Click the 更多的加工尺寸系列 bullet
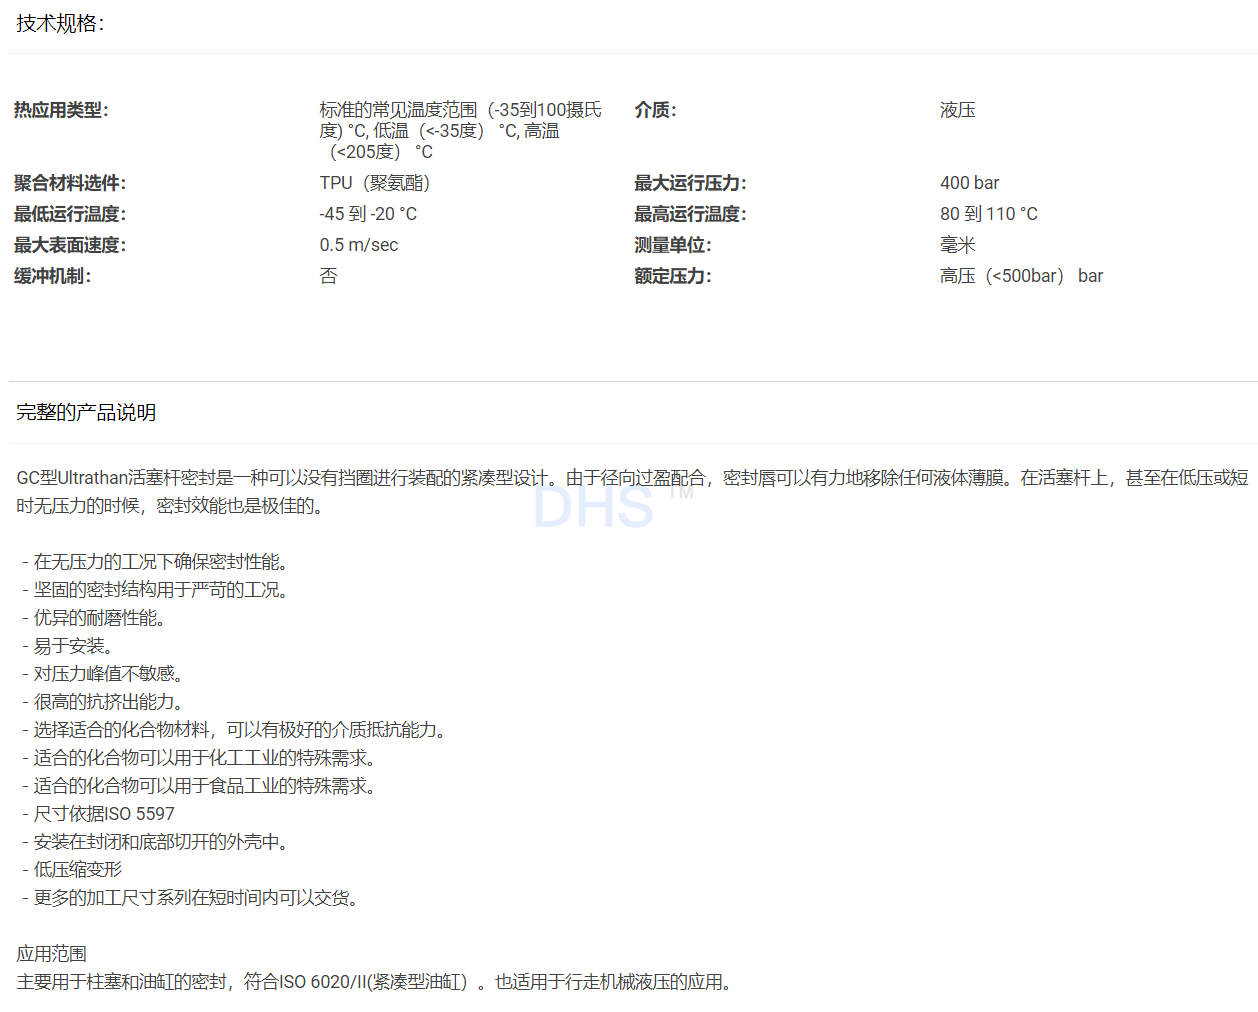The width and height of the screenshot is (1258, 1012). [191, 898]
